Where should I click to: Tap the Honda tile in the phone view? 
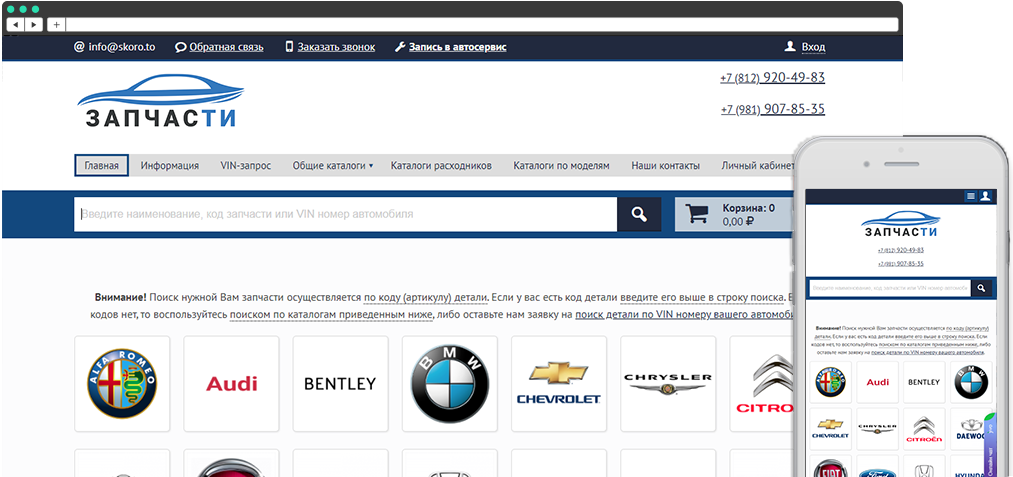pyautogui.click(x=924, y=466)
